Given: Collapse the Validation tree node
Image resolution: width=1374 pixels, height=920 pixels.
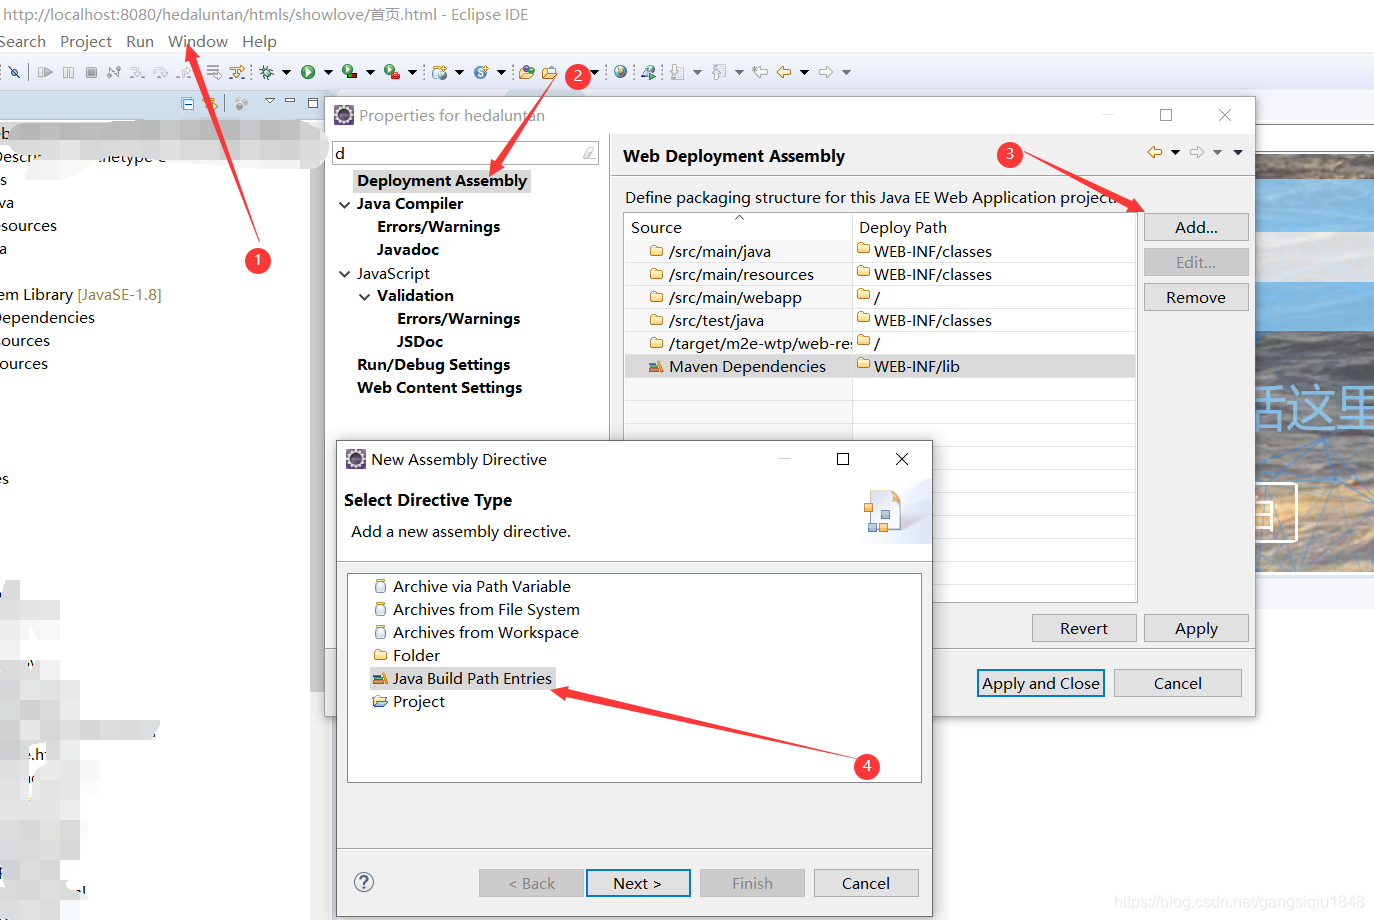Looking at the screenshot, I should click(365, 296).
